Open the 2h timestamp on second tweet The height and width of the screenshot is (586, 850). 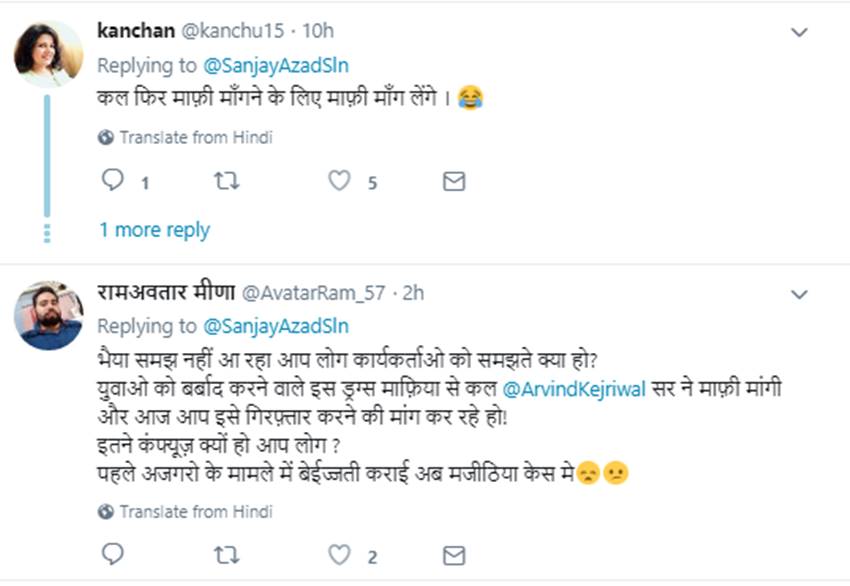click(x=412, y=293)
